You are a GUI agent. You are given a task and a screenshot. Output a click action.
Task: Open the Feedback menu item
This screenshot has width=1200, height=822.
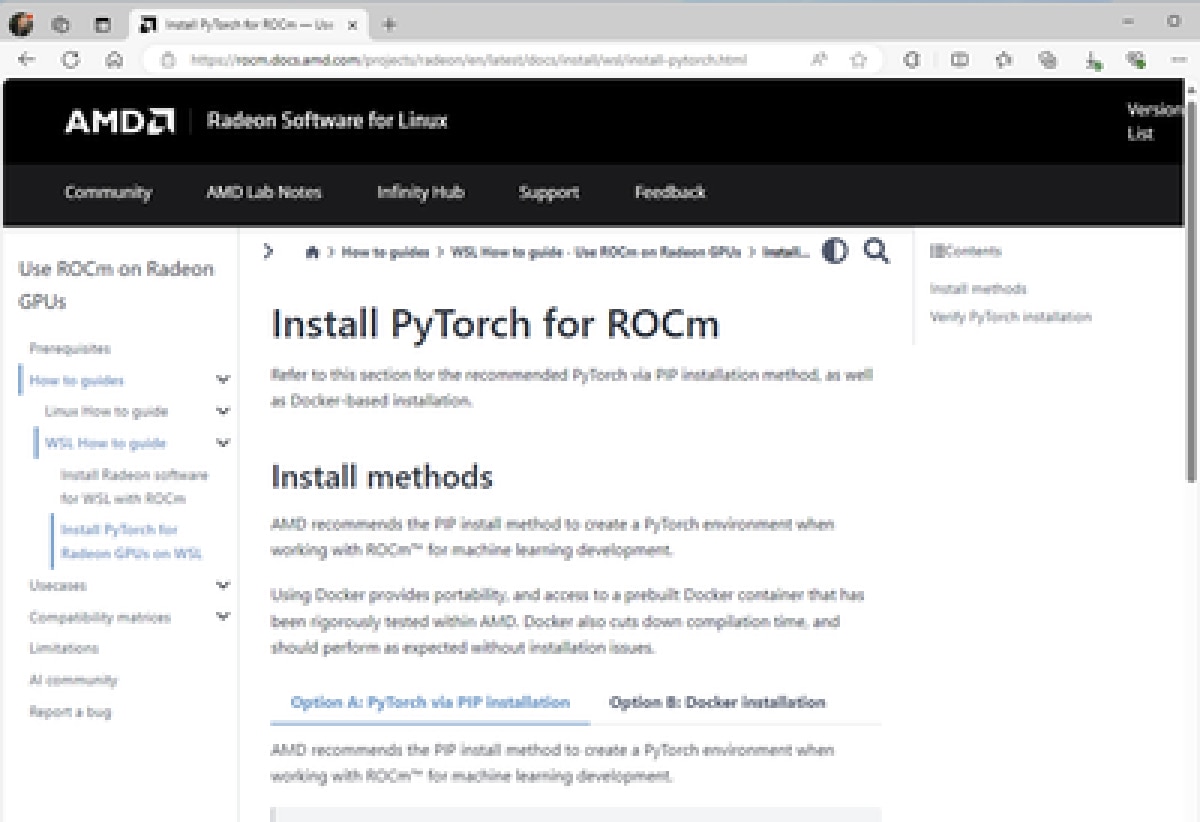pos(670,192)
